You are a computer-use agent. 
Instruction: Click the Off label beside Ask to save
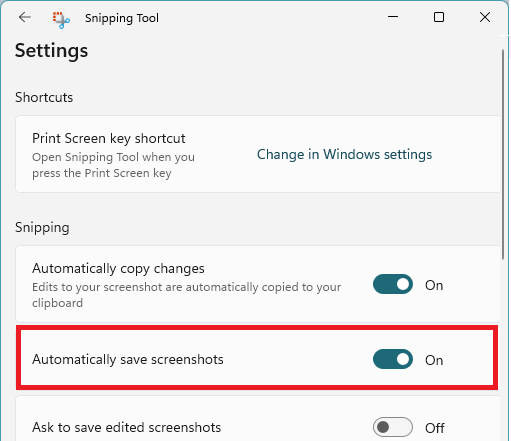tap(435, 428)
